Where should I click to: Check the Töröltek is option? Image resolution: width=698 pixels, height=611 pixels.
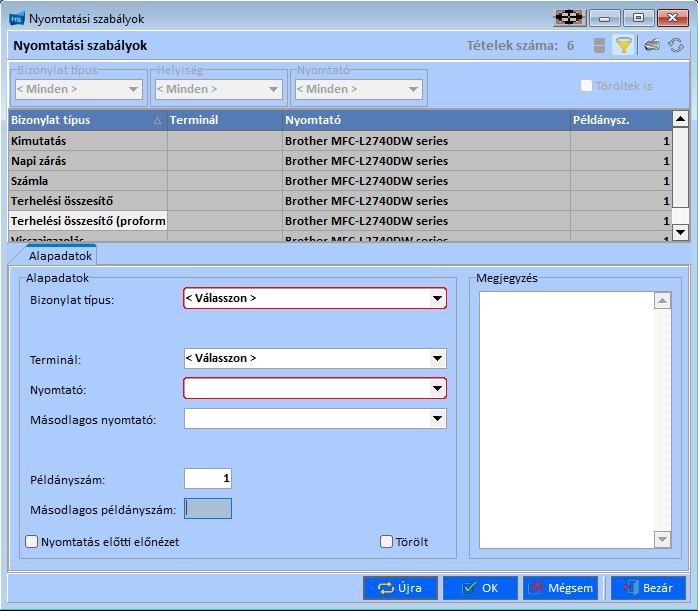click(587, 86)
